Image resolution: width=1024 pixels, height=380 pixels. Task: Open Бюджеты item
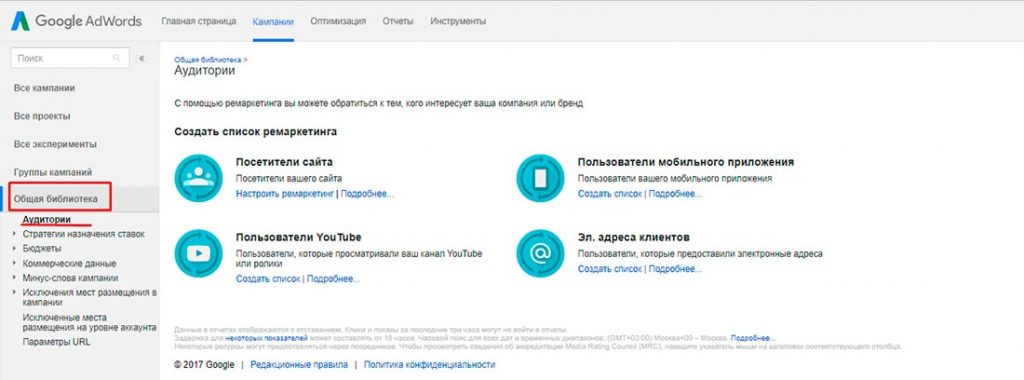(42, 248)
